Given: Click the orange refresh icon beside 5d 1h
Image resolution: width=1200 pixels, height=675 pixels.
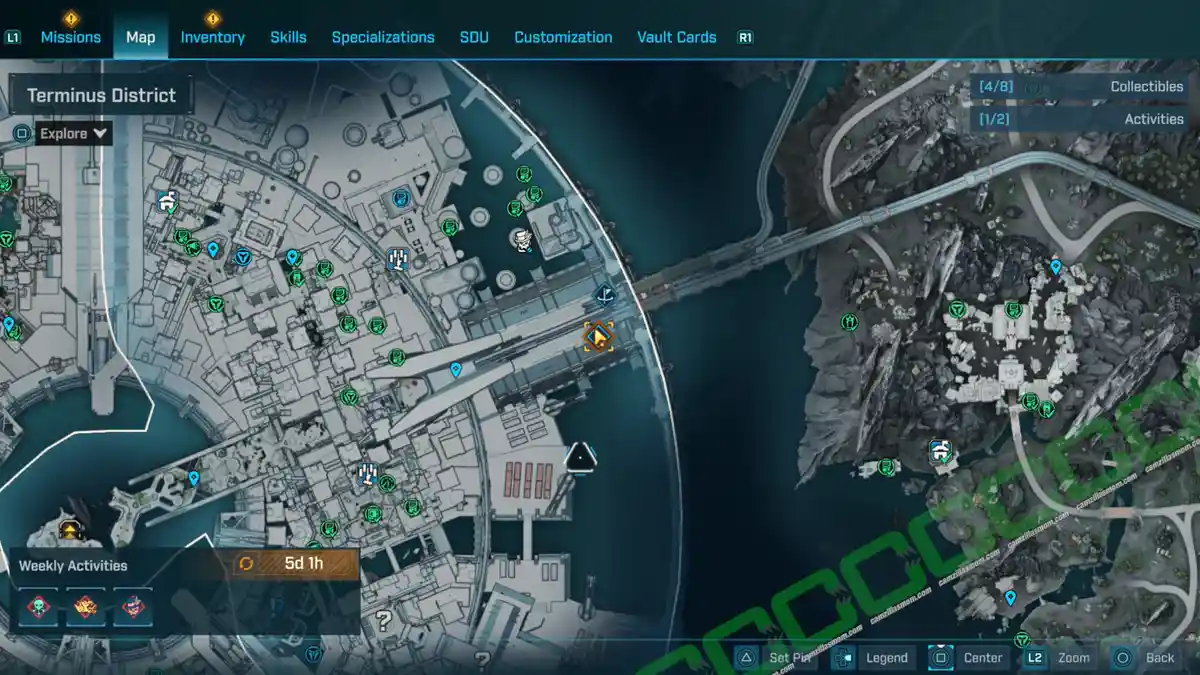Looking at the screenshot, I should pyautogui.click(x=246, y=564).
